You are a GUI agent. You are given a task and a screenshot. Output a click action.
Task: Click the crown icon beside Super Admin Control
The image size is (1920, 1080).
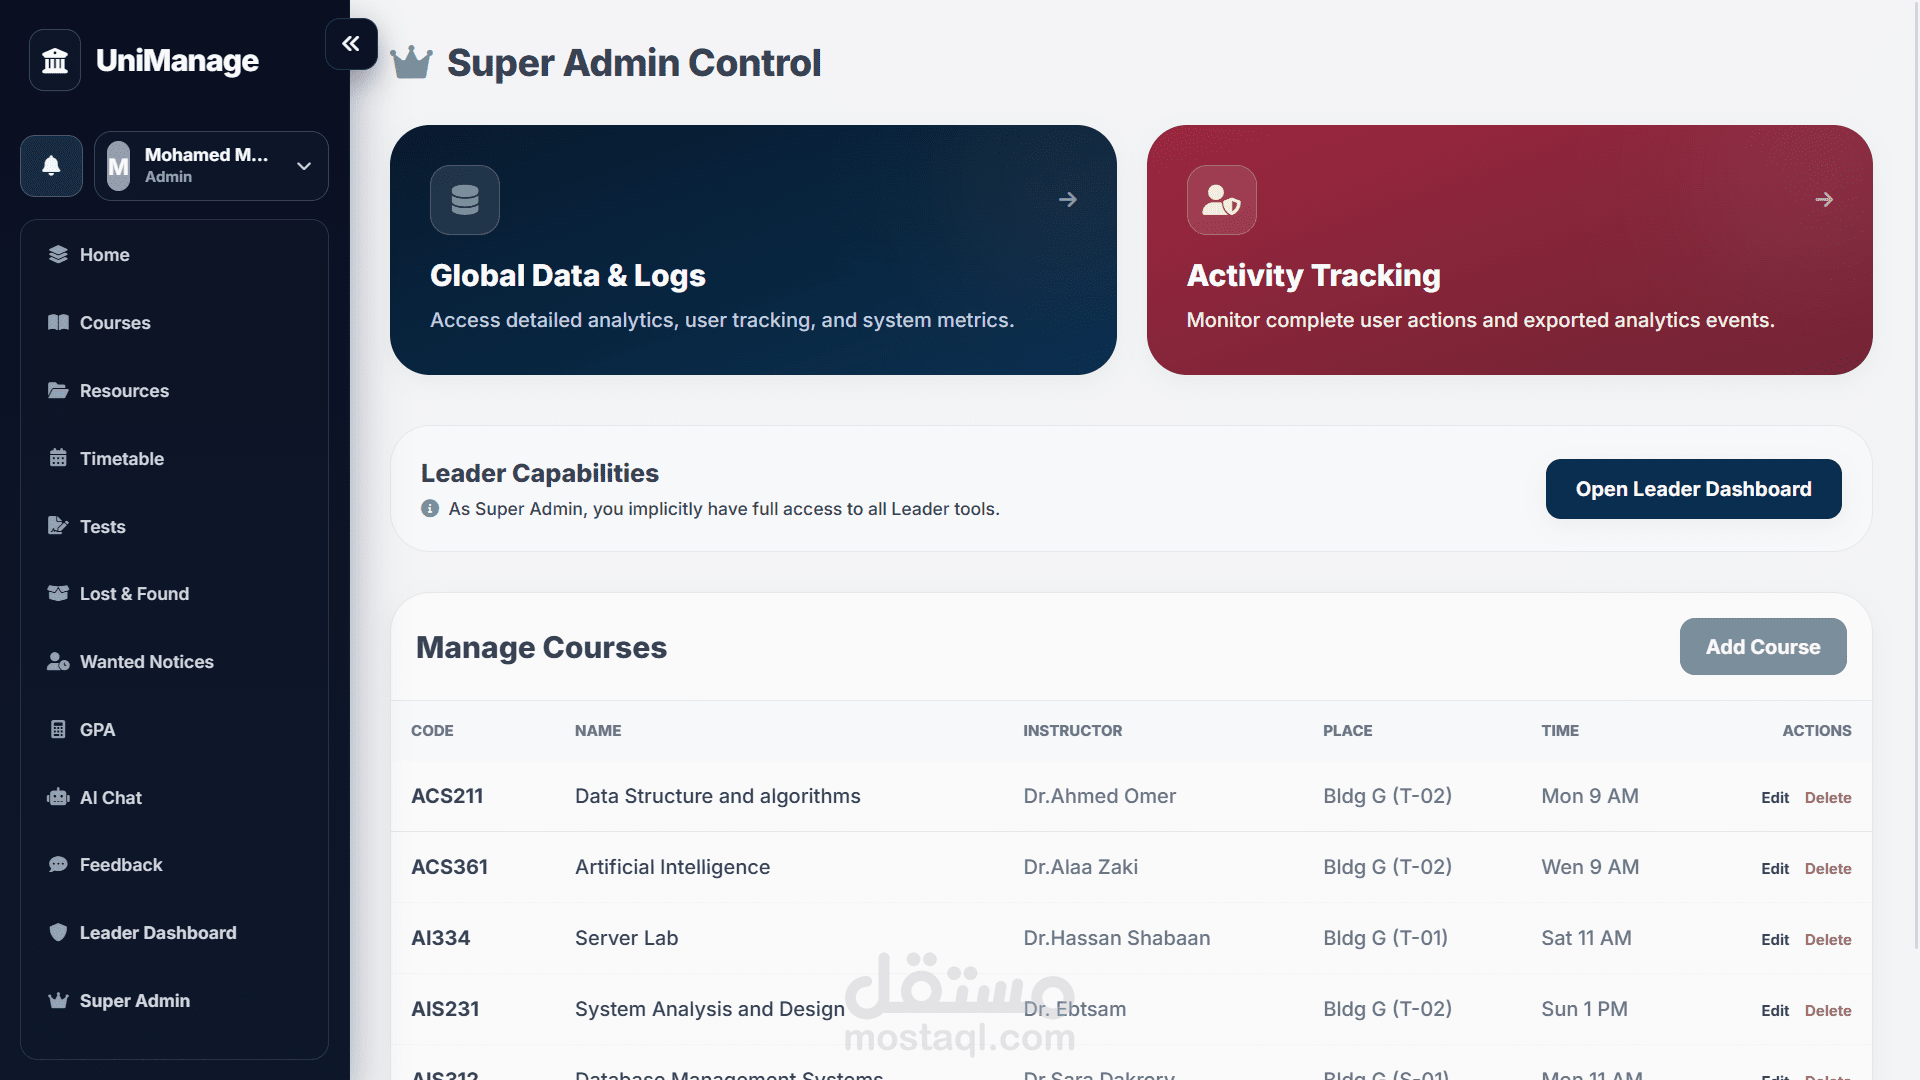411,63
